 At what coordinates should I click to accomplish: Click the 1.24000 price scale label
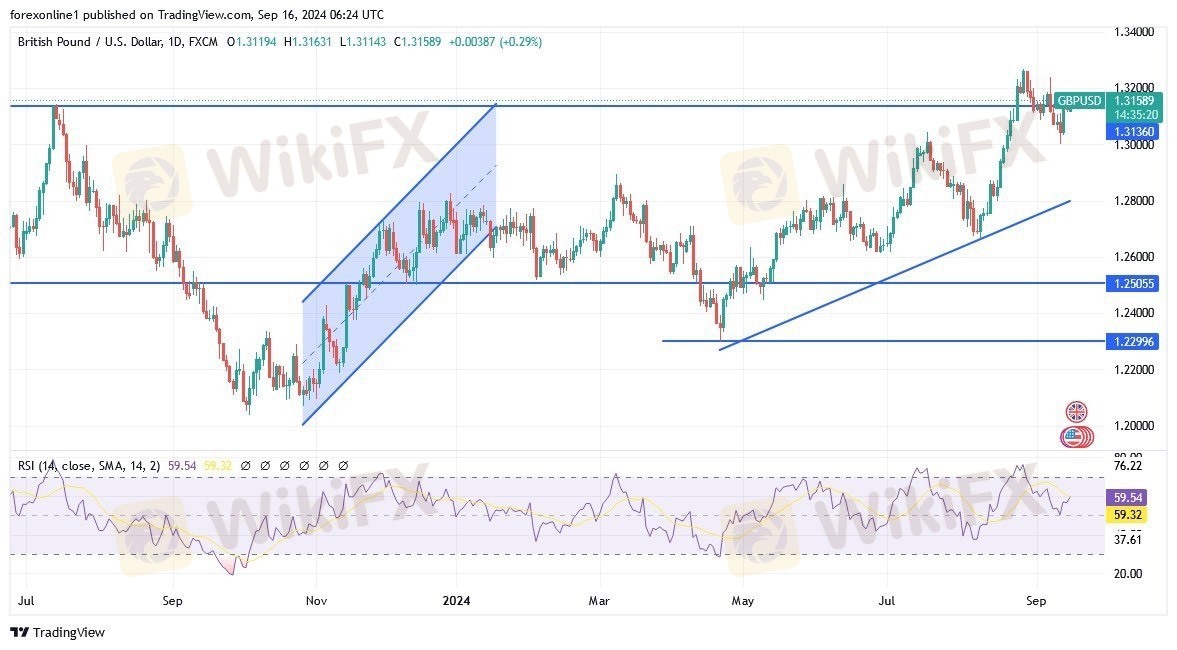click(1133, 313)
